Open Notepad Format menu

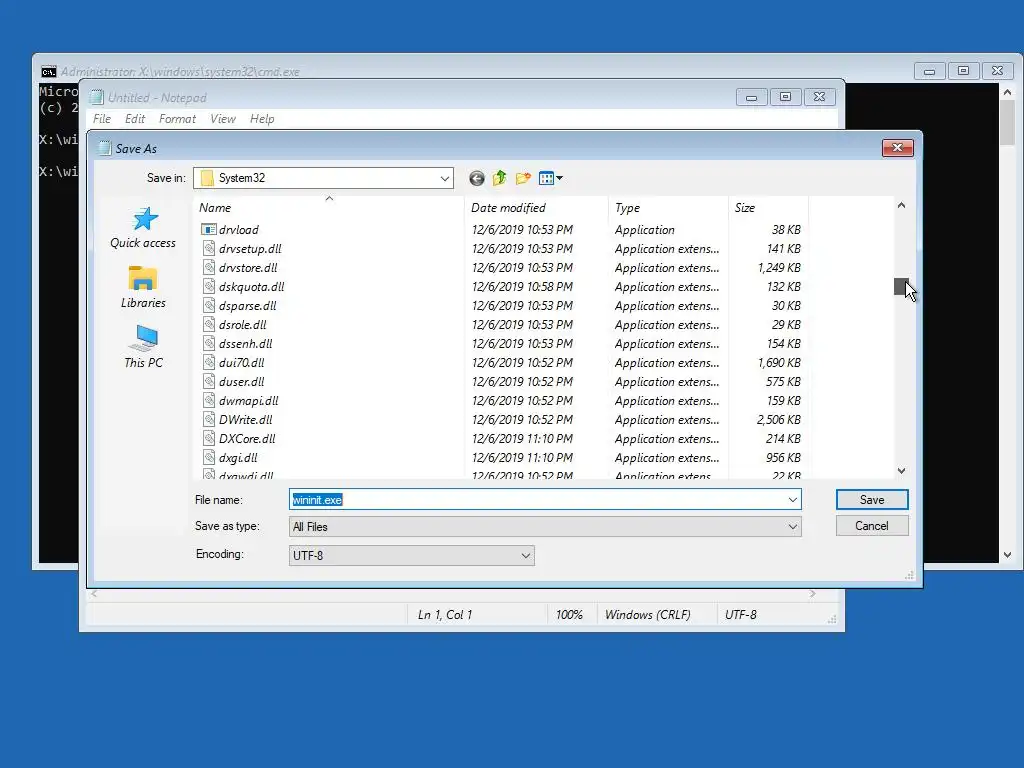point(177,119)
